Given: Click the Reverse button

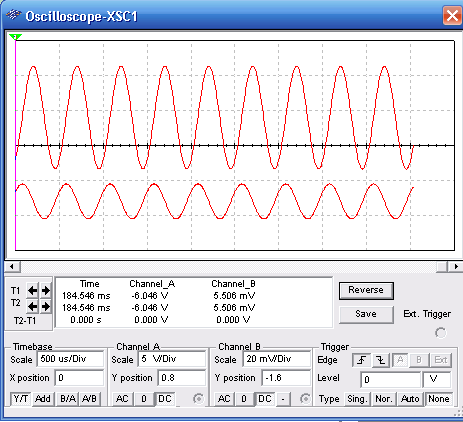Looking at the screenshot, I should point(366,291).
